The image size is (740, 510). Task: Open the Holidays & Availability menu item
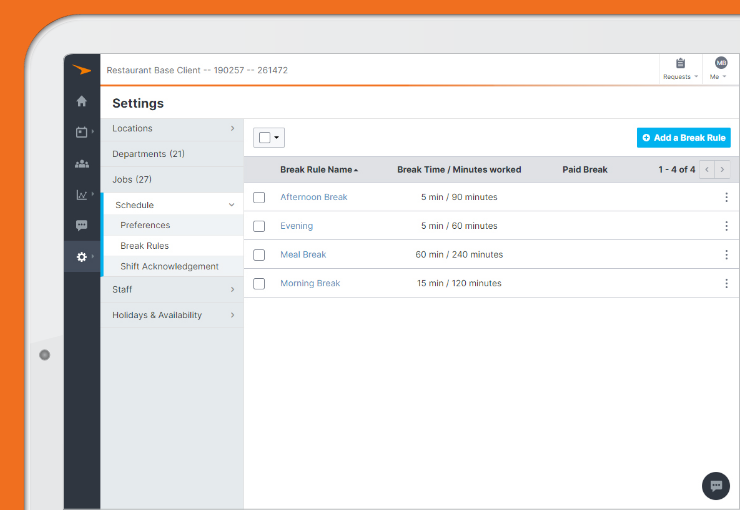click(x=172, y=315)
